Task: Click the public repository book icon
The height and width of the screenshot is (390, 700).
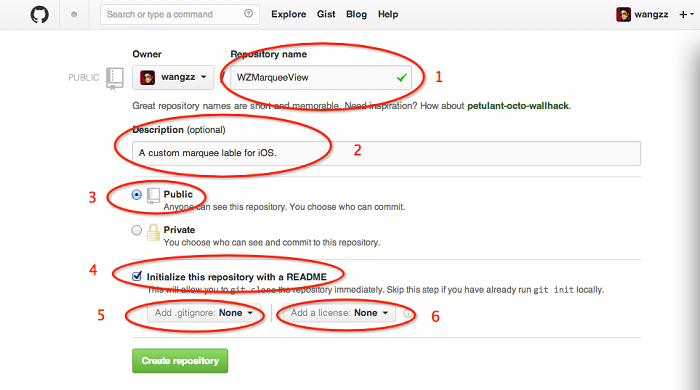Action: tap(153, 195)
